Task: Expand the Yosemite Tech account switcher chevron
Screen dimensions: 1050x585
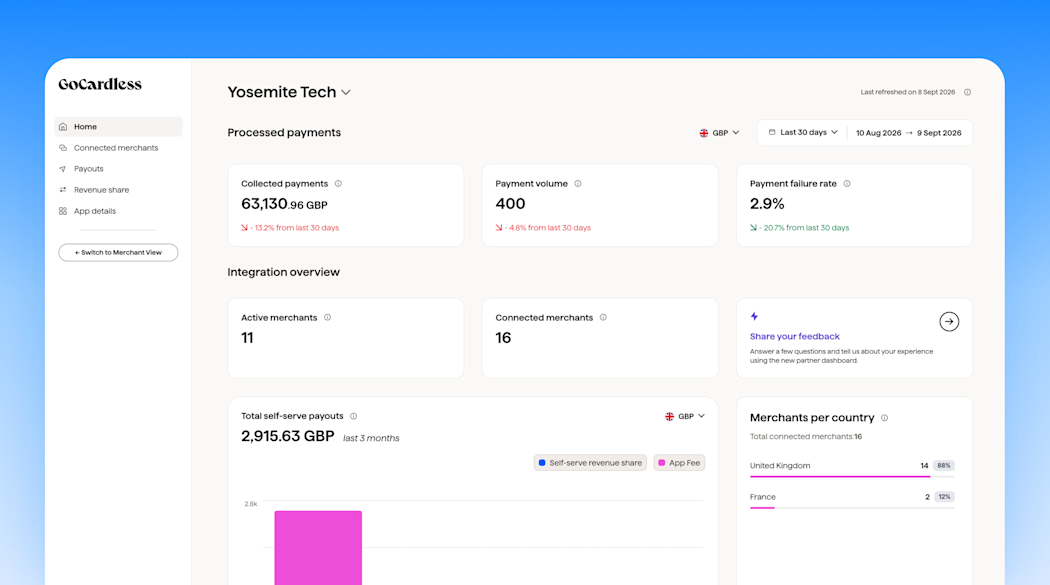Action: 346,92
